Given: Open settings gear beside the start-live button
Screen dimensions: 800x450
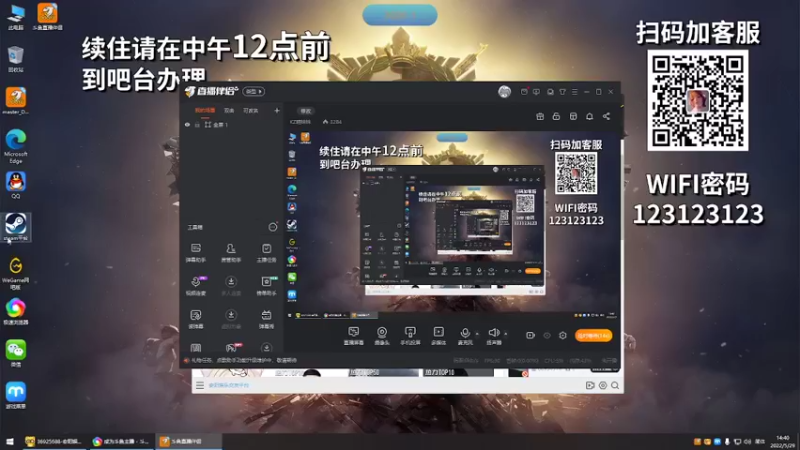Looking at the screenshot, I should click(563, 335).
